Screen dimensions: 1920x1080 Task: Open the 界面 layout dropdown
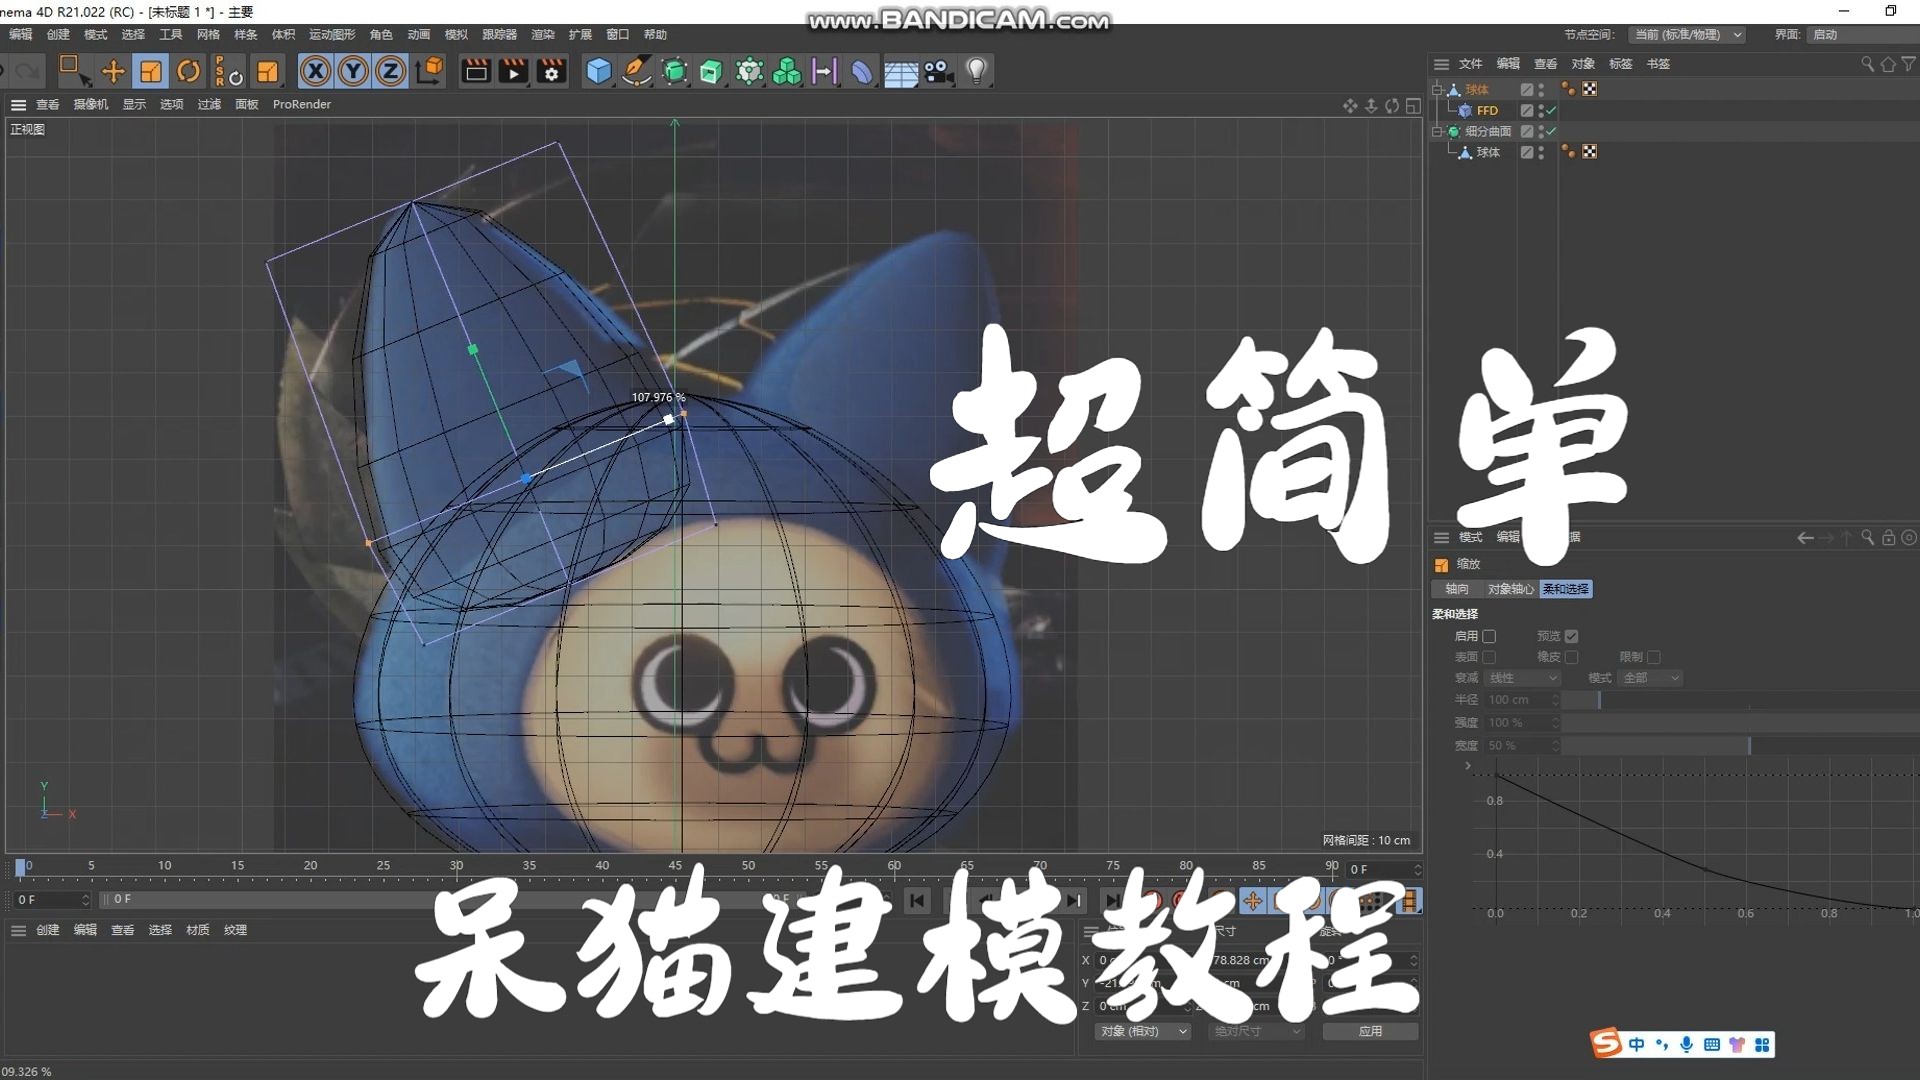(1865, 34)
